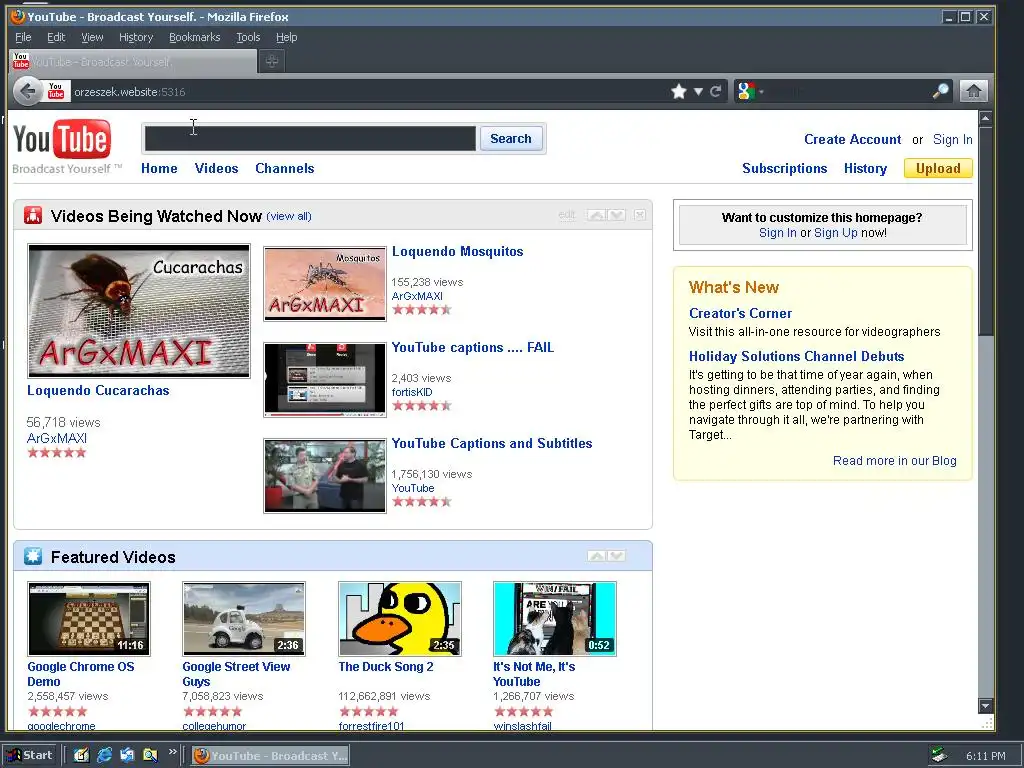Open the Tools menu
The image size is (1024, 768).
tap(248, 37)
